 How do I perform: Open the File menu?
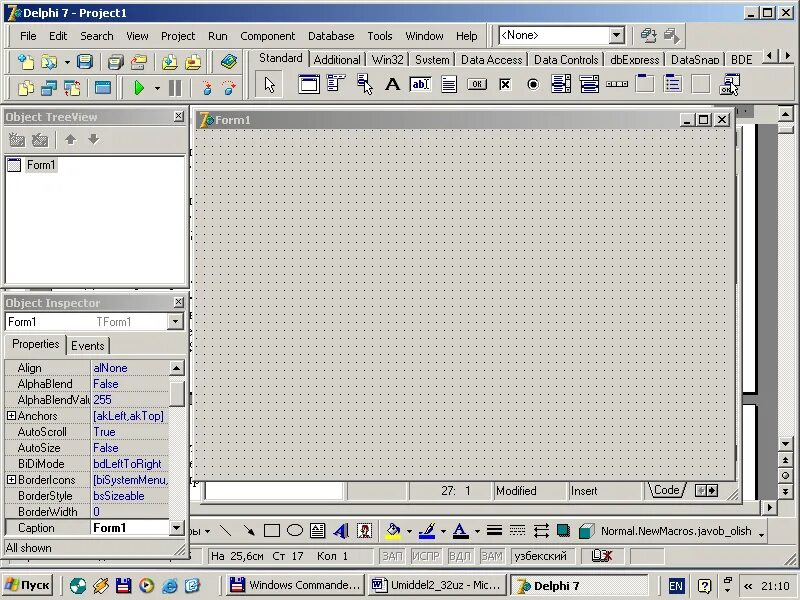[28, 36]
